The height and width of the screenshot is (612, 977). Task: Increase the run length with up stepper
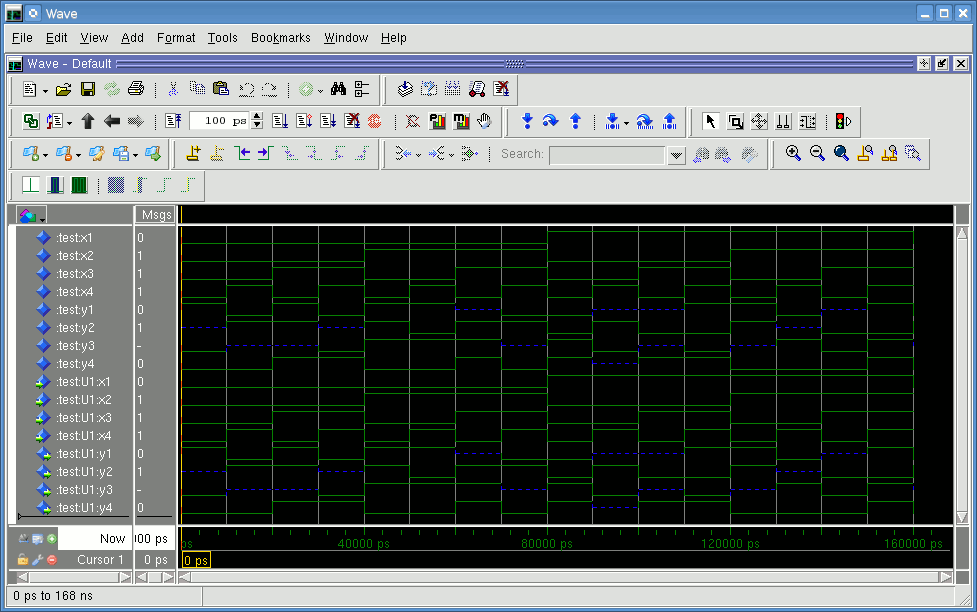click(x=257, y=117)
